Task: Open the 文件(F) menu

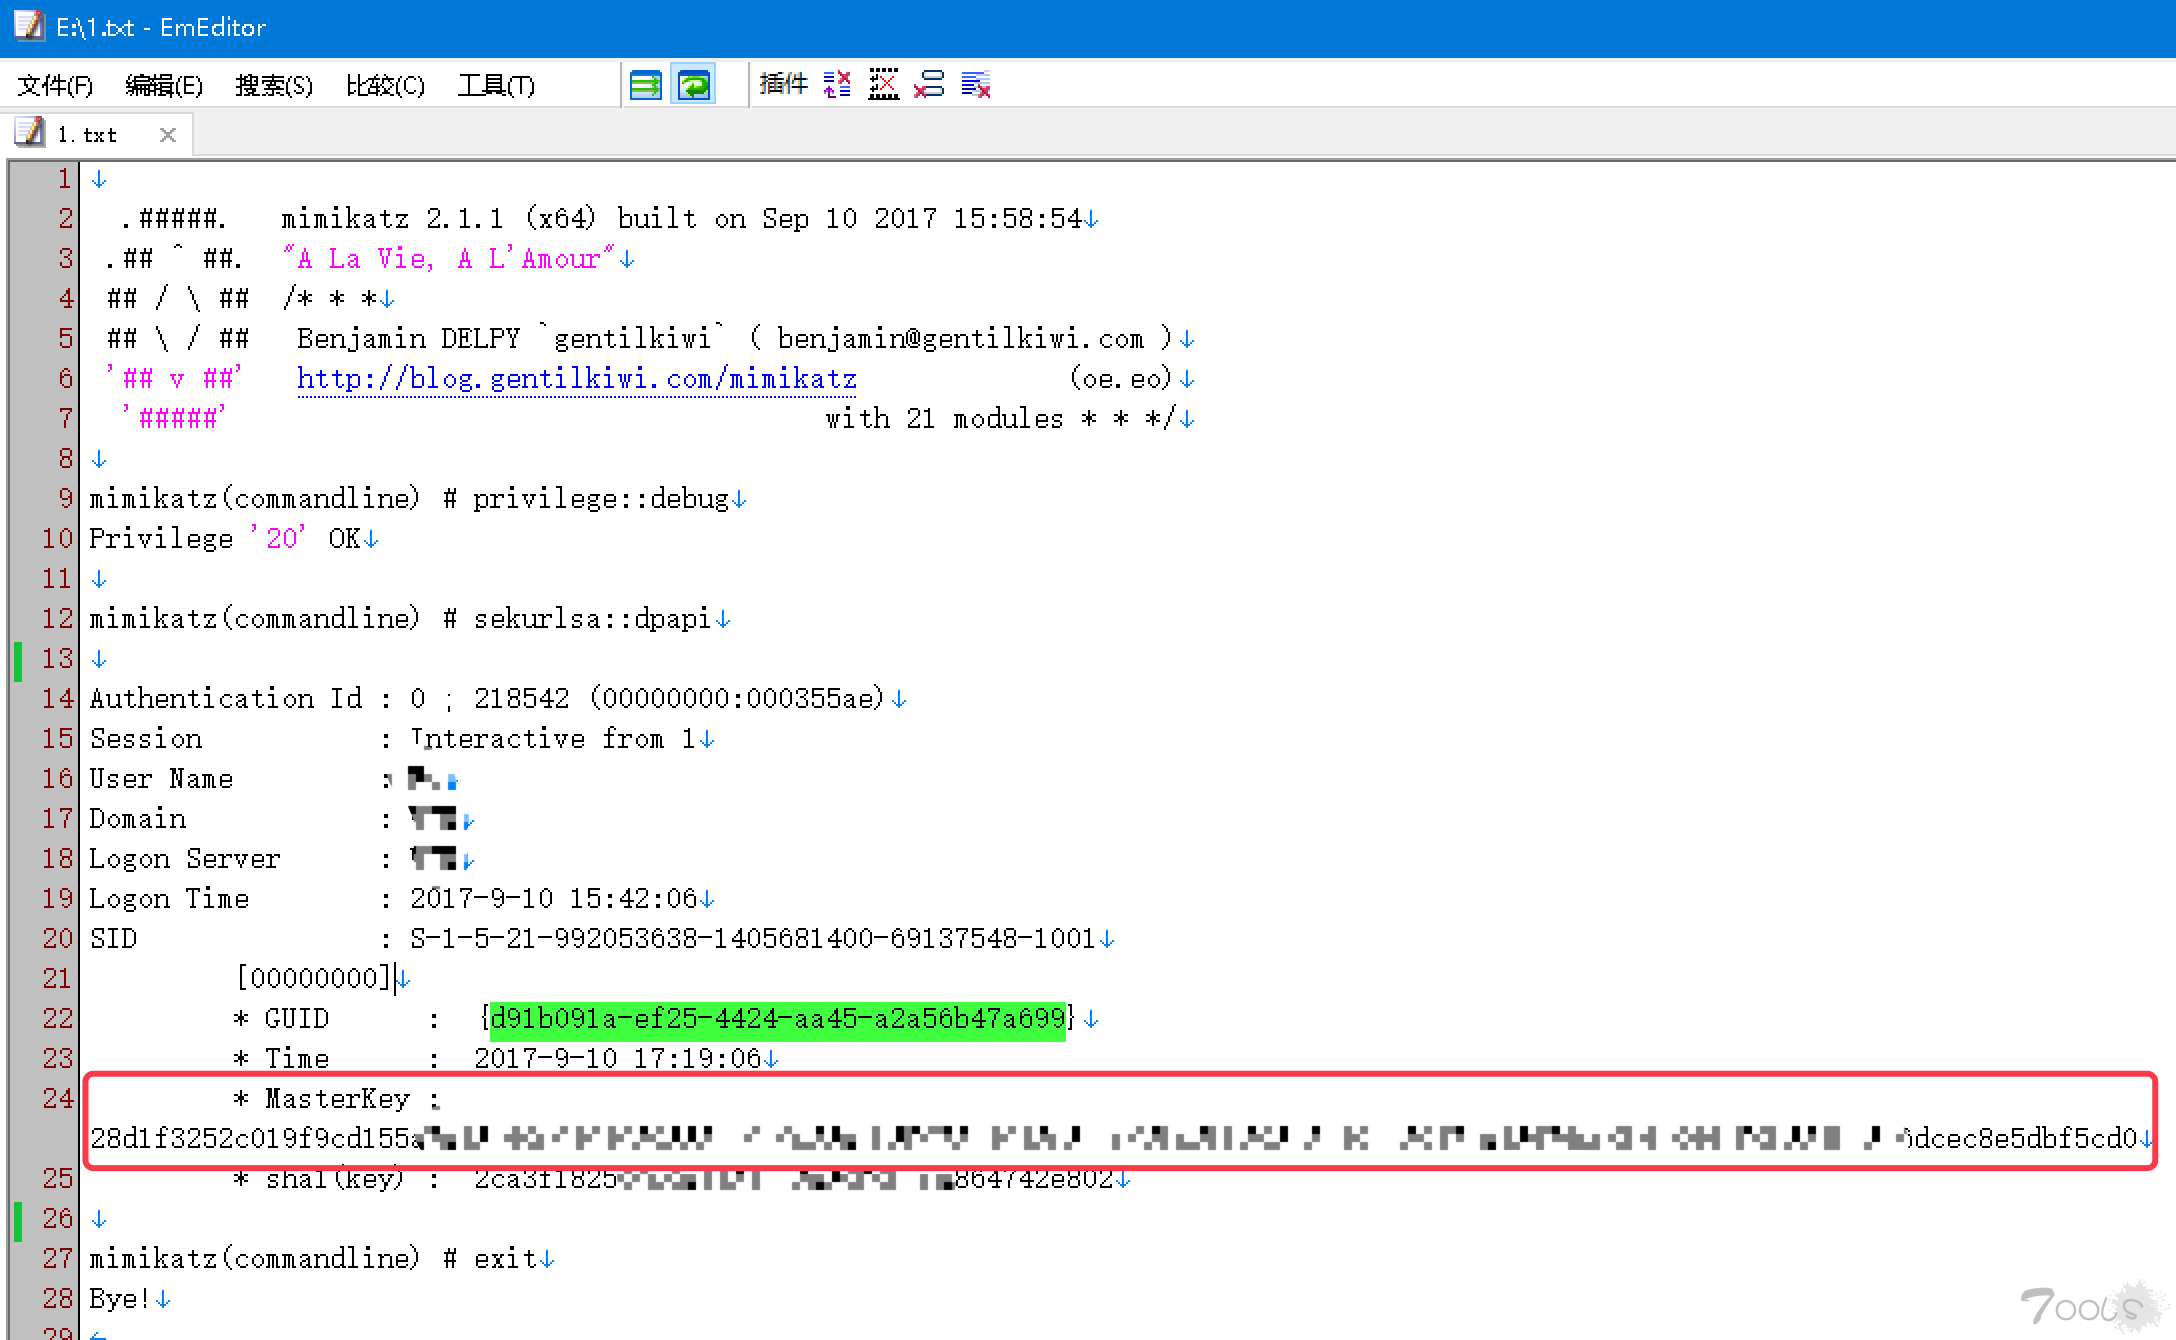Action: click(55, 86)
